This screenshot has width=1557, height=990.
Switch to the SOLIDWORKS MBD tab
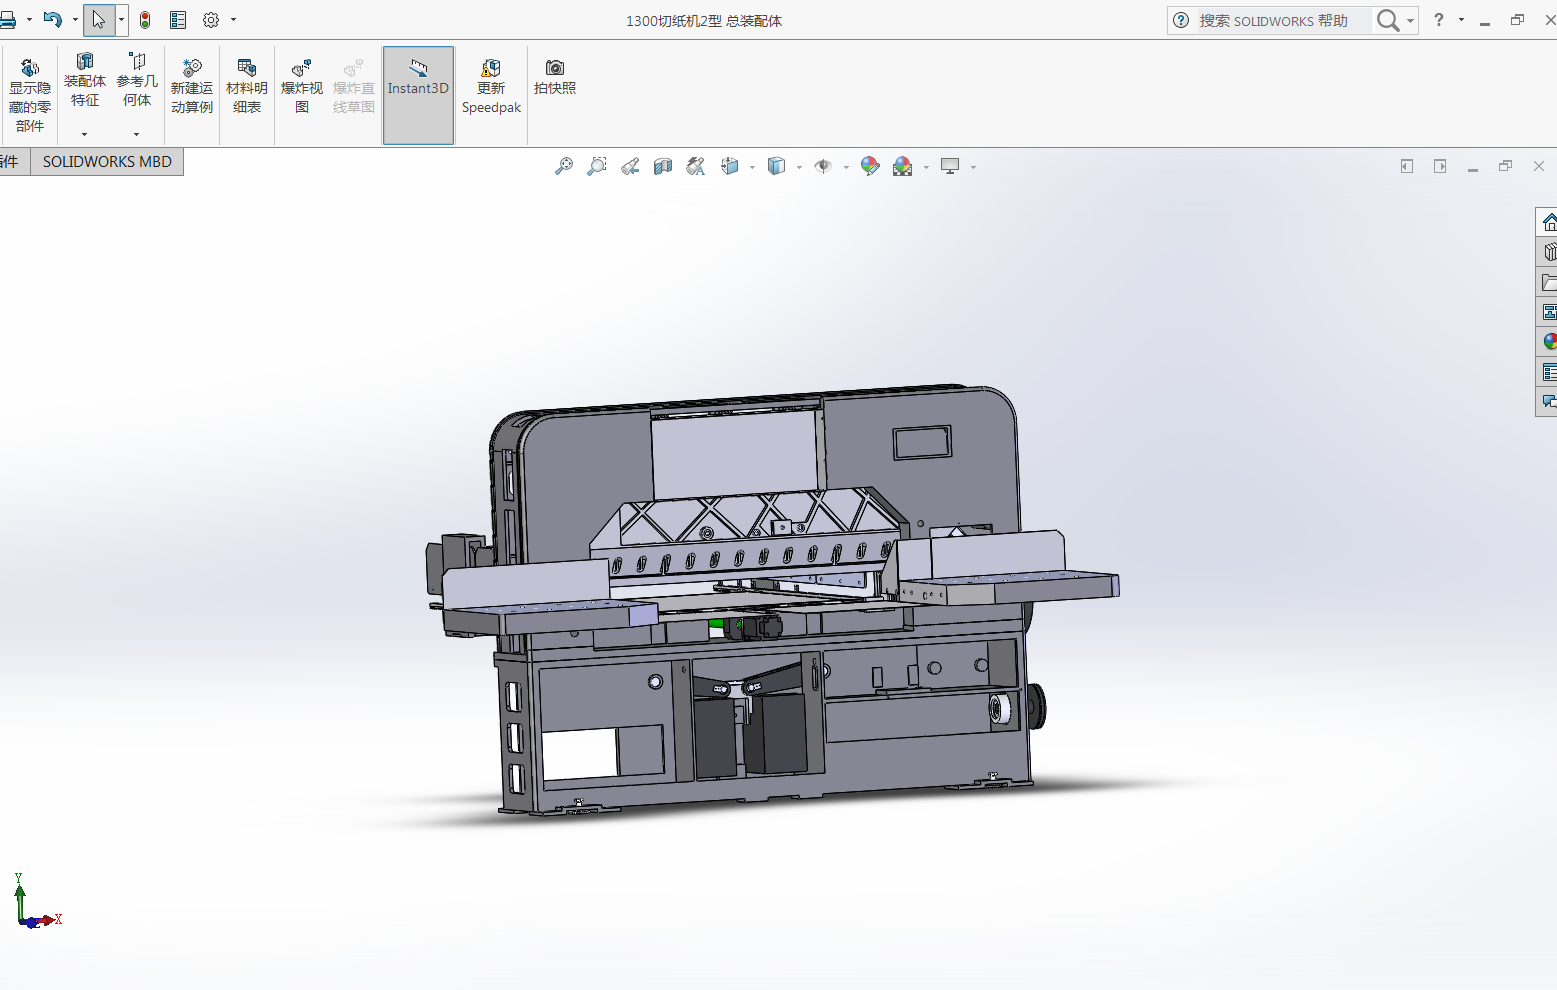(107, 162)
